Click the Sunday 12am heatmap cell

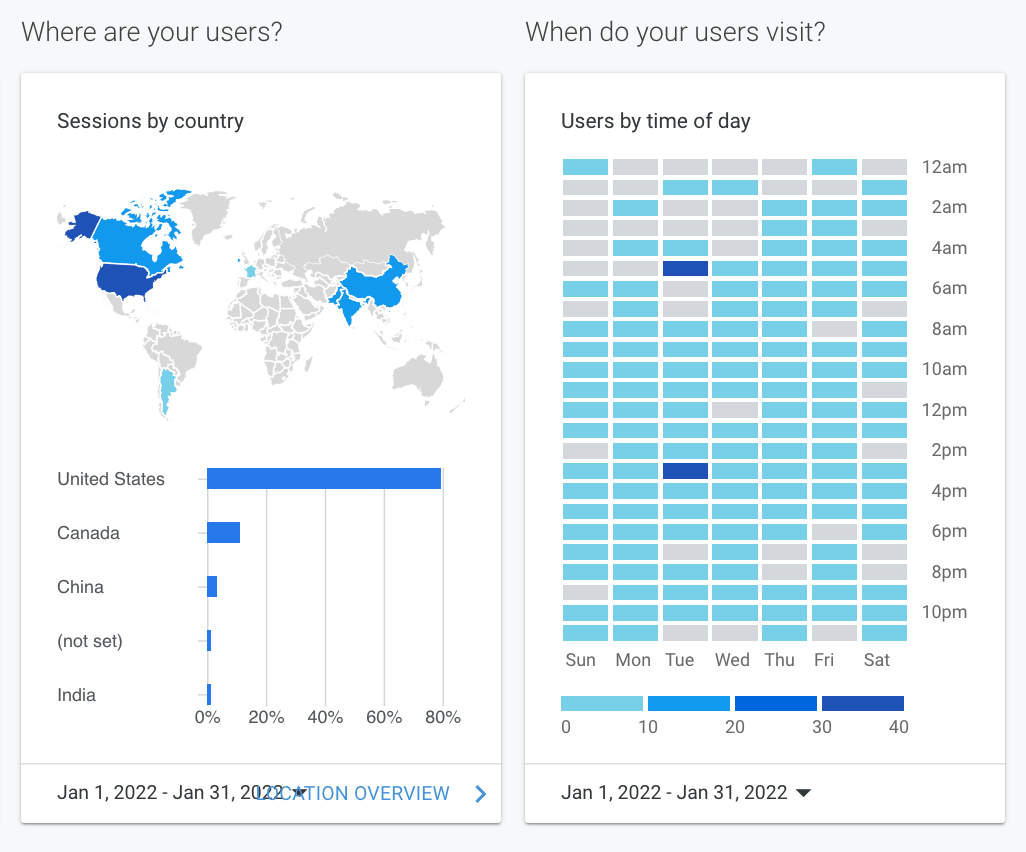(585, 167)
